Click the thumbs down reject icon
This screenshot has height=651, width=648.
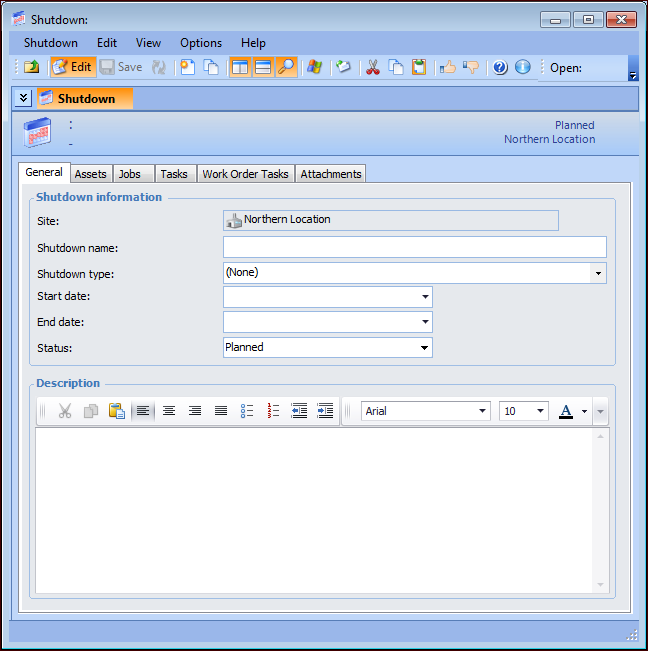pos(471,67)
